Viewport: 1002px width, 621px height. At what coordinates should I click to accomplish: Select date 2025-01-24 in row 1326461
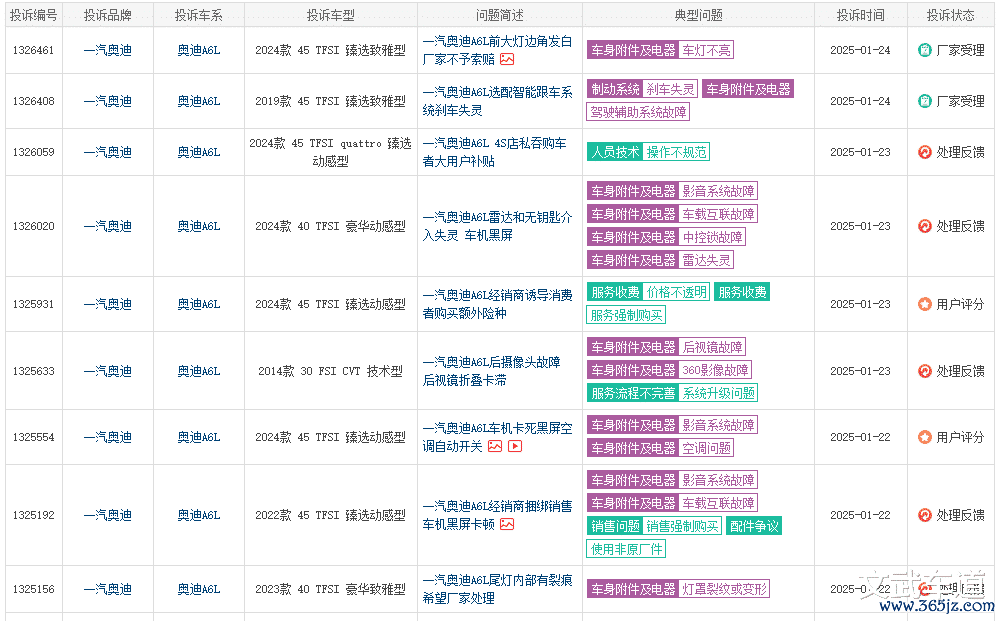(x=860, y=50)
